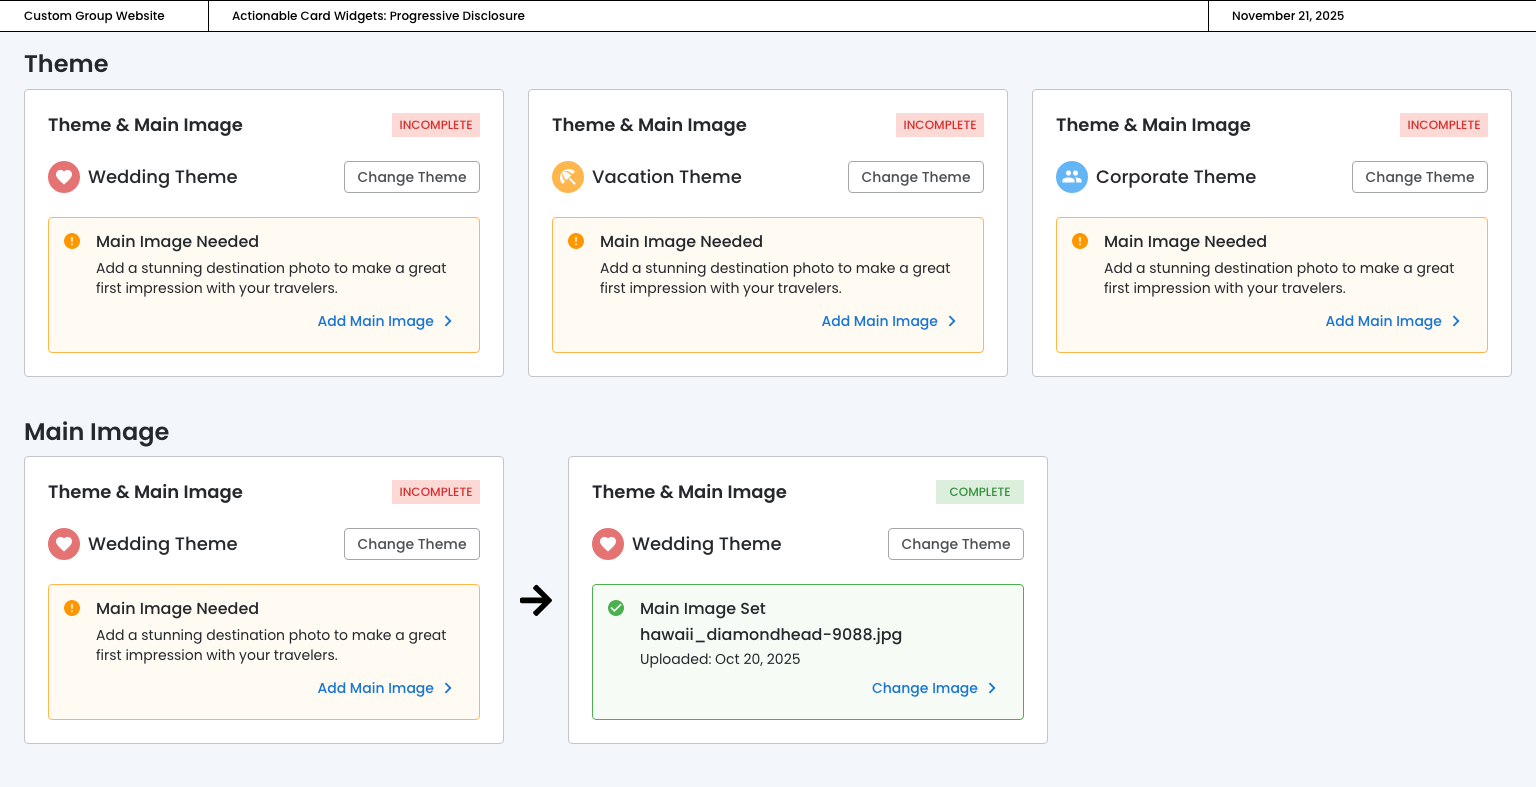Click the Corporate Theme people icon
Image resolution: width=1536 pixels, height=787 pixels.
point(1072,177)
